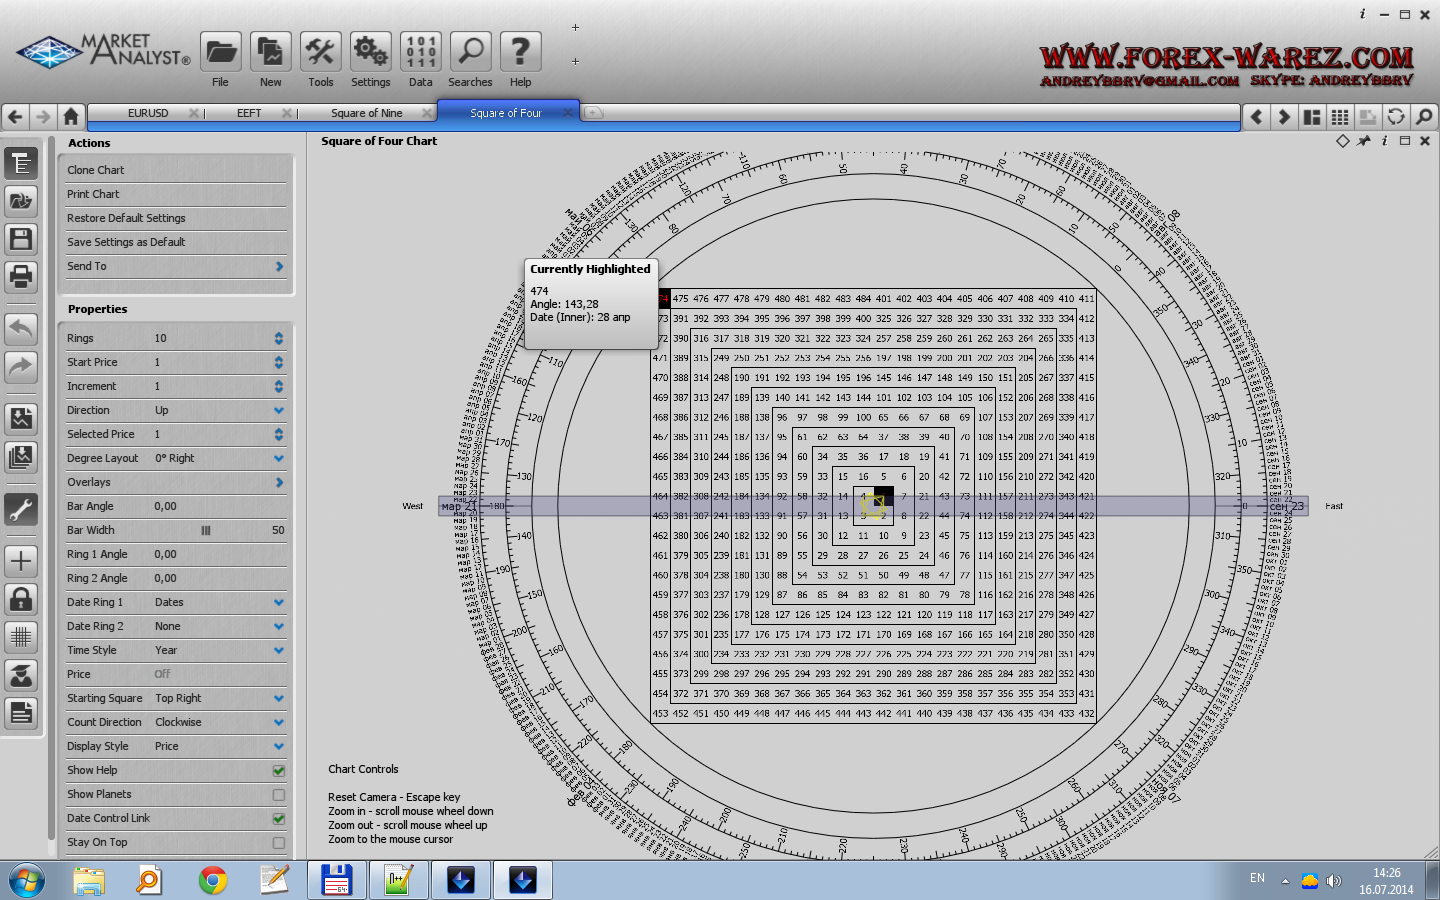Click the padlock icon in left sidebar
The image size is (1440, 900).
pos(21,599)
